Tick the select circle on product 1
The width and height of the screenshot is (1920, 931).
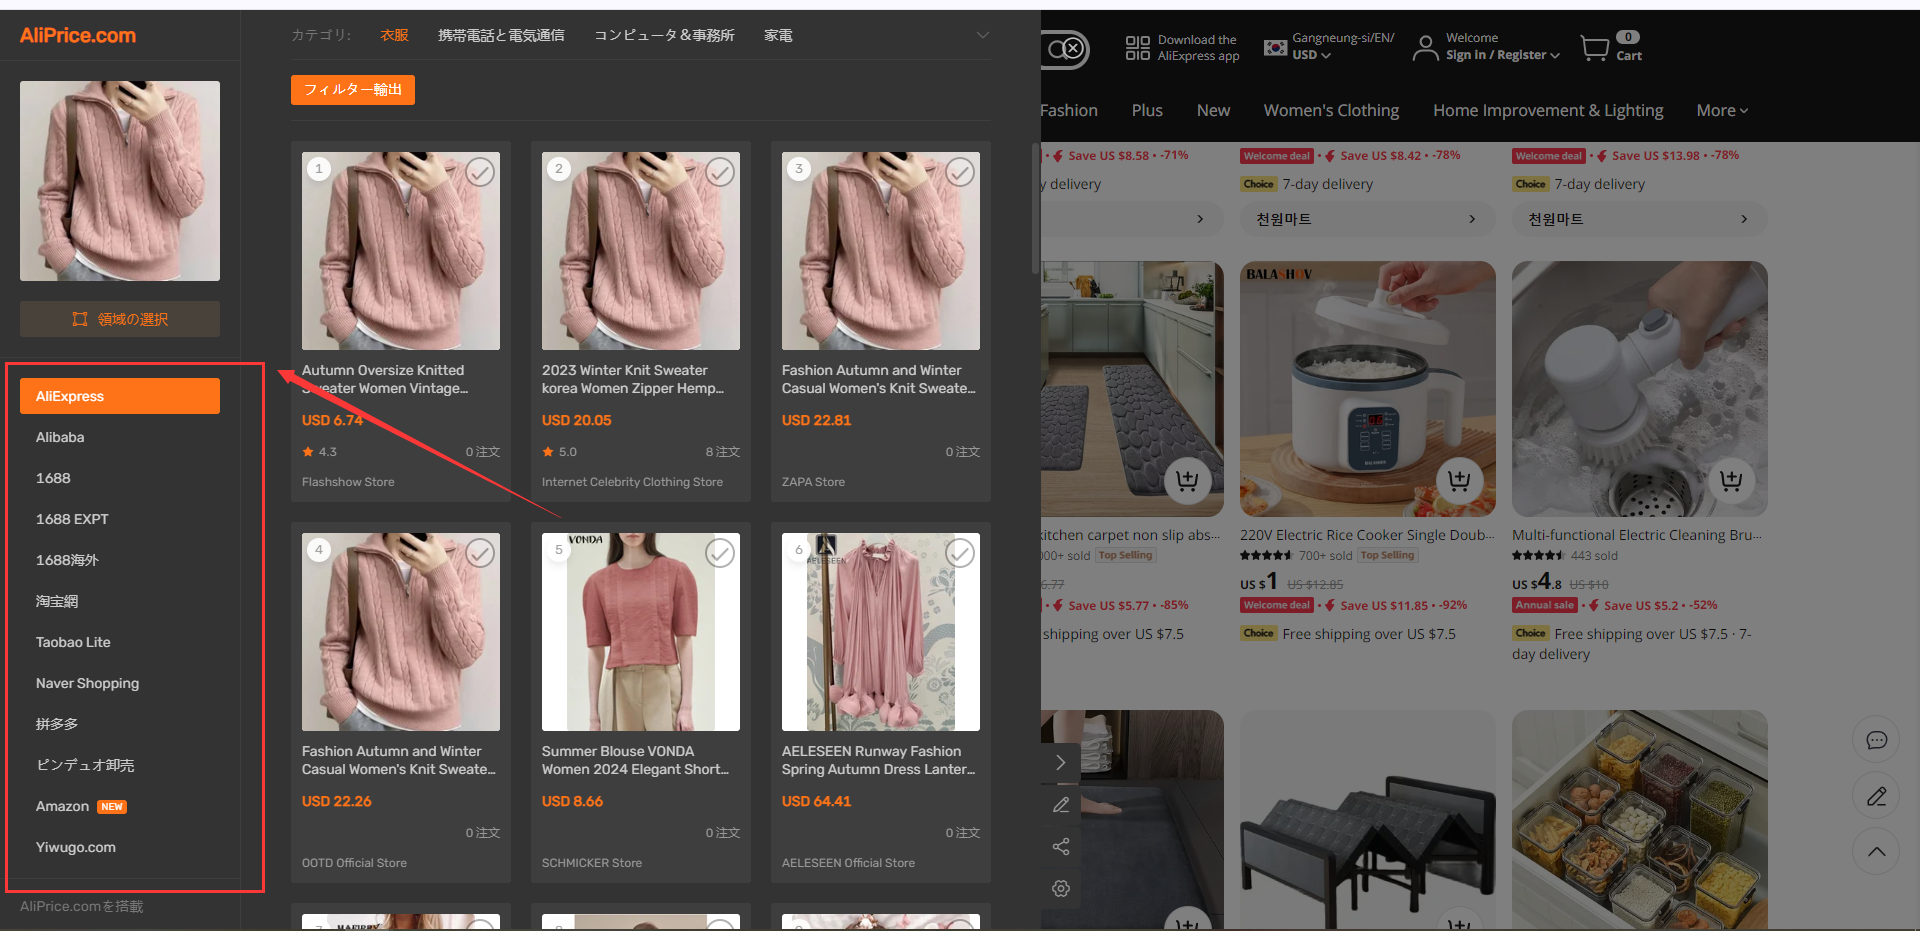click(480, 172)
